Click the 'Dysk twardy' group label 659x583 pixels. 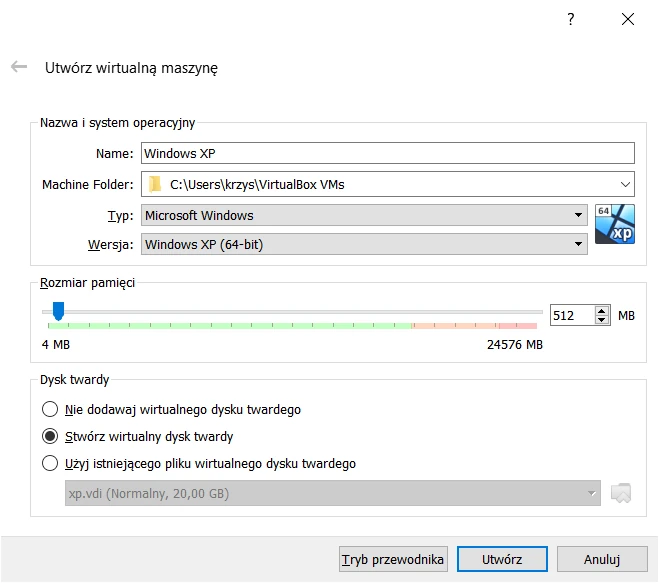click(x=74, y=380)
